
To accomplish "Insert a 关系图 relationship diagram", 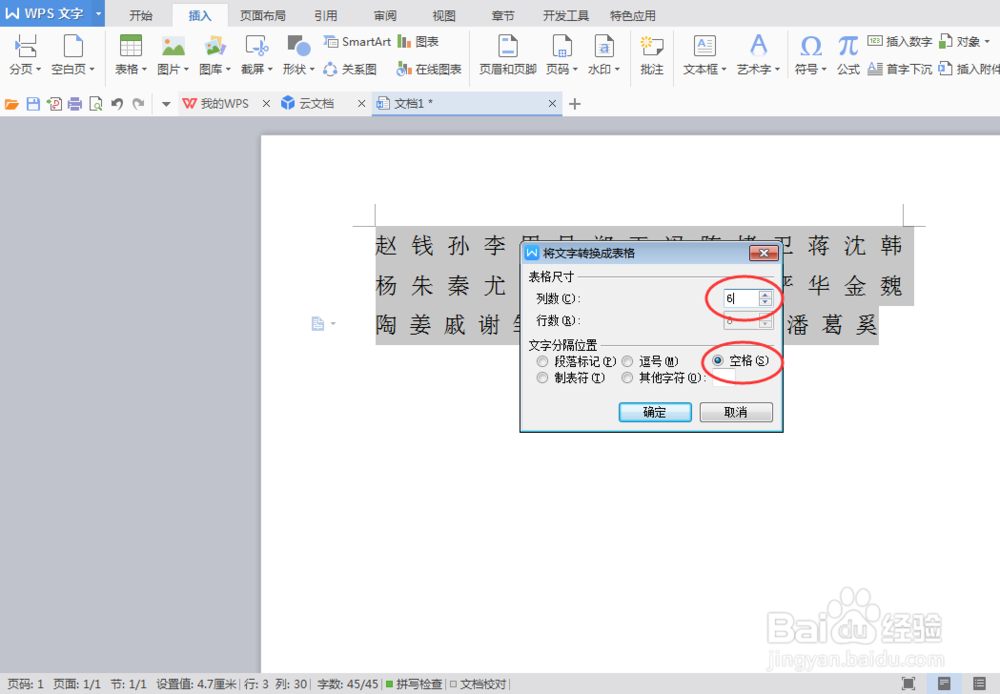I will point(350,69).
